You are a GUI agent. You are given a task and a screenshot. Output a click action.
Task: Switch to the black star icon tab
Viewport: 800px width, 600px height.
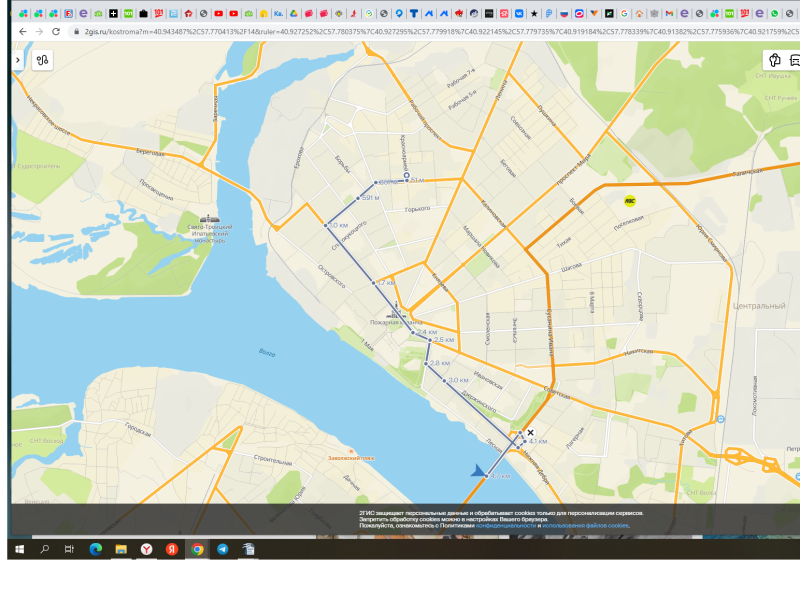click(x=534, y=14)
